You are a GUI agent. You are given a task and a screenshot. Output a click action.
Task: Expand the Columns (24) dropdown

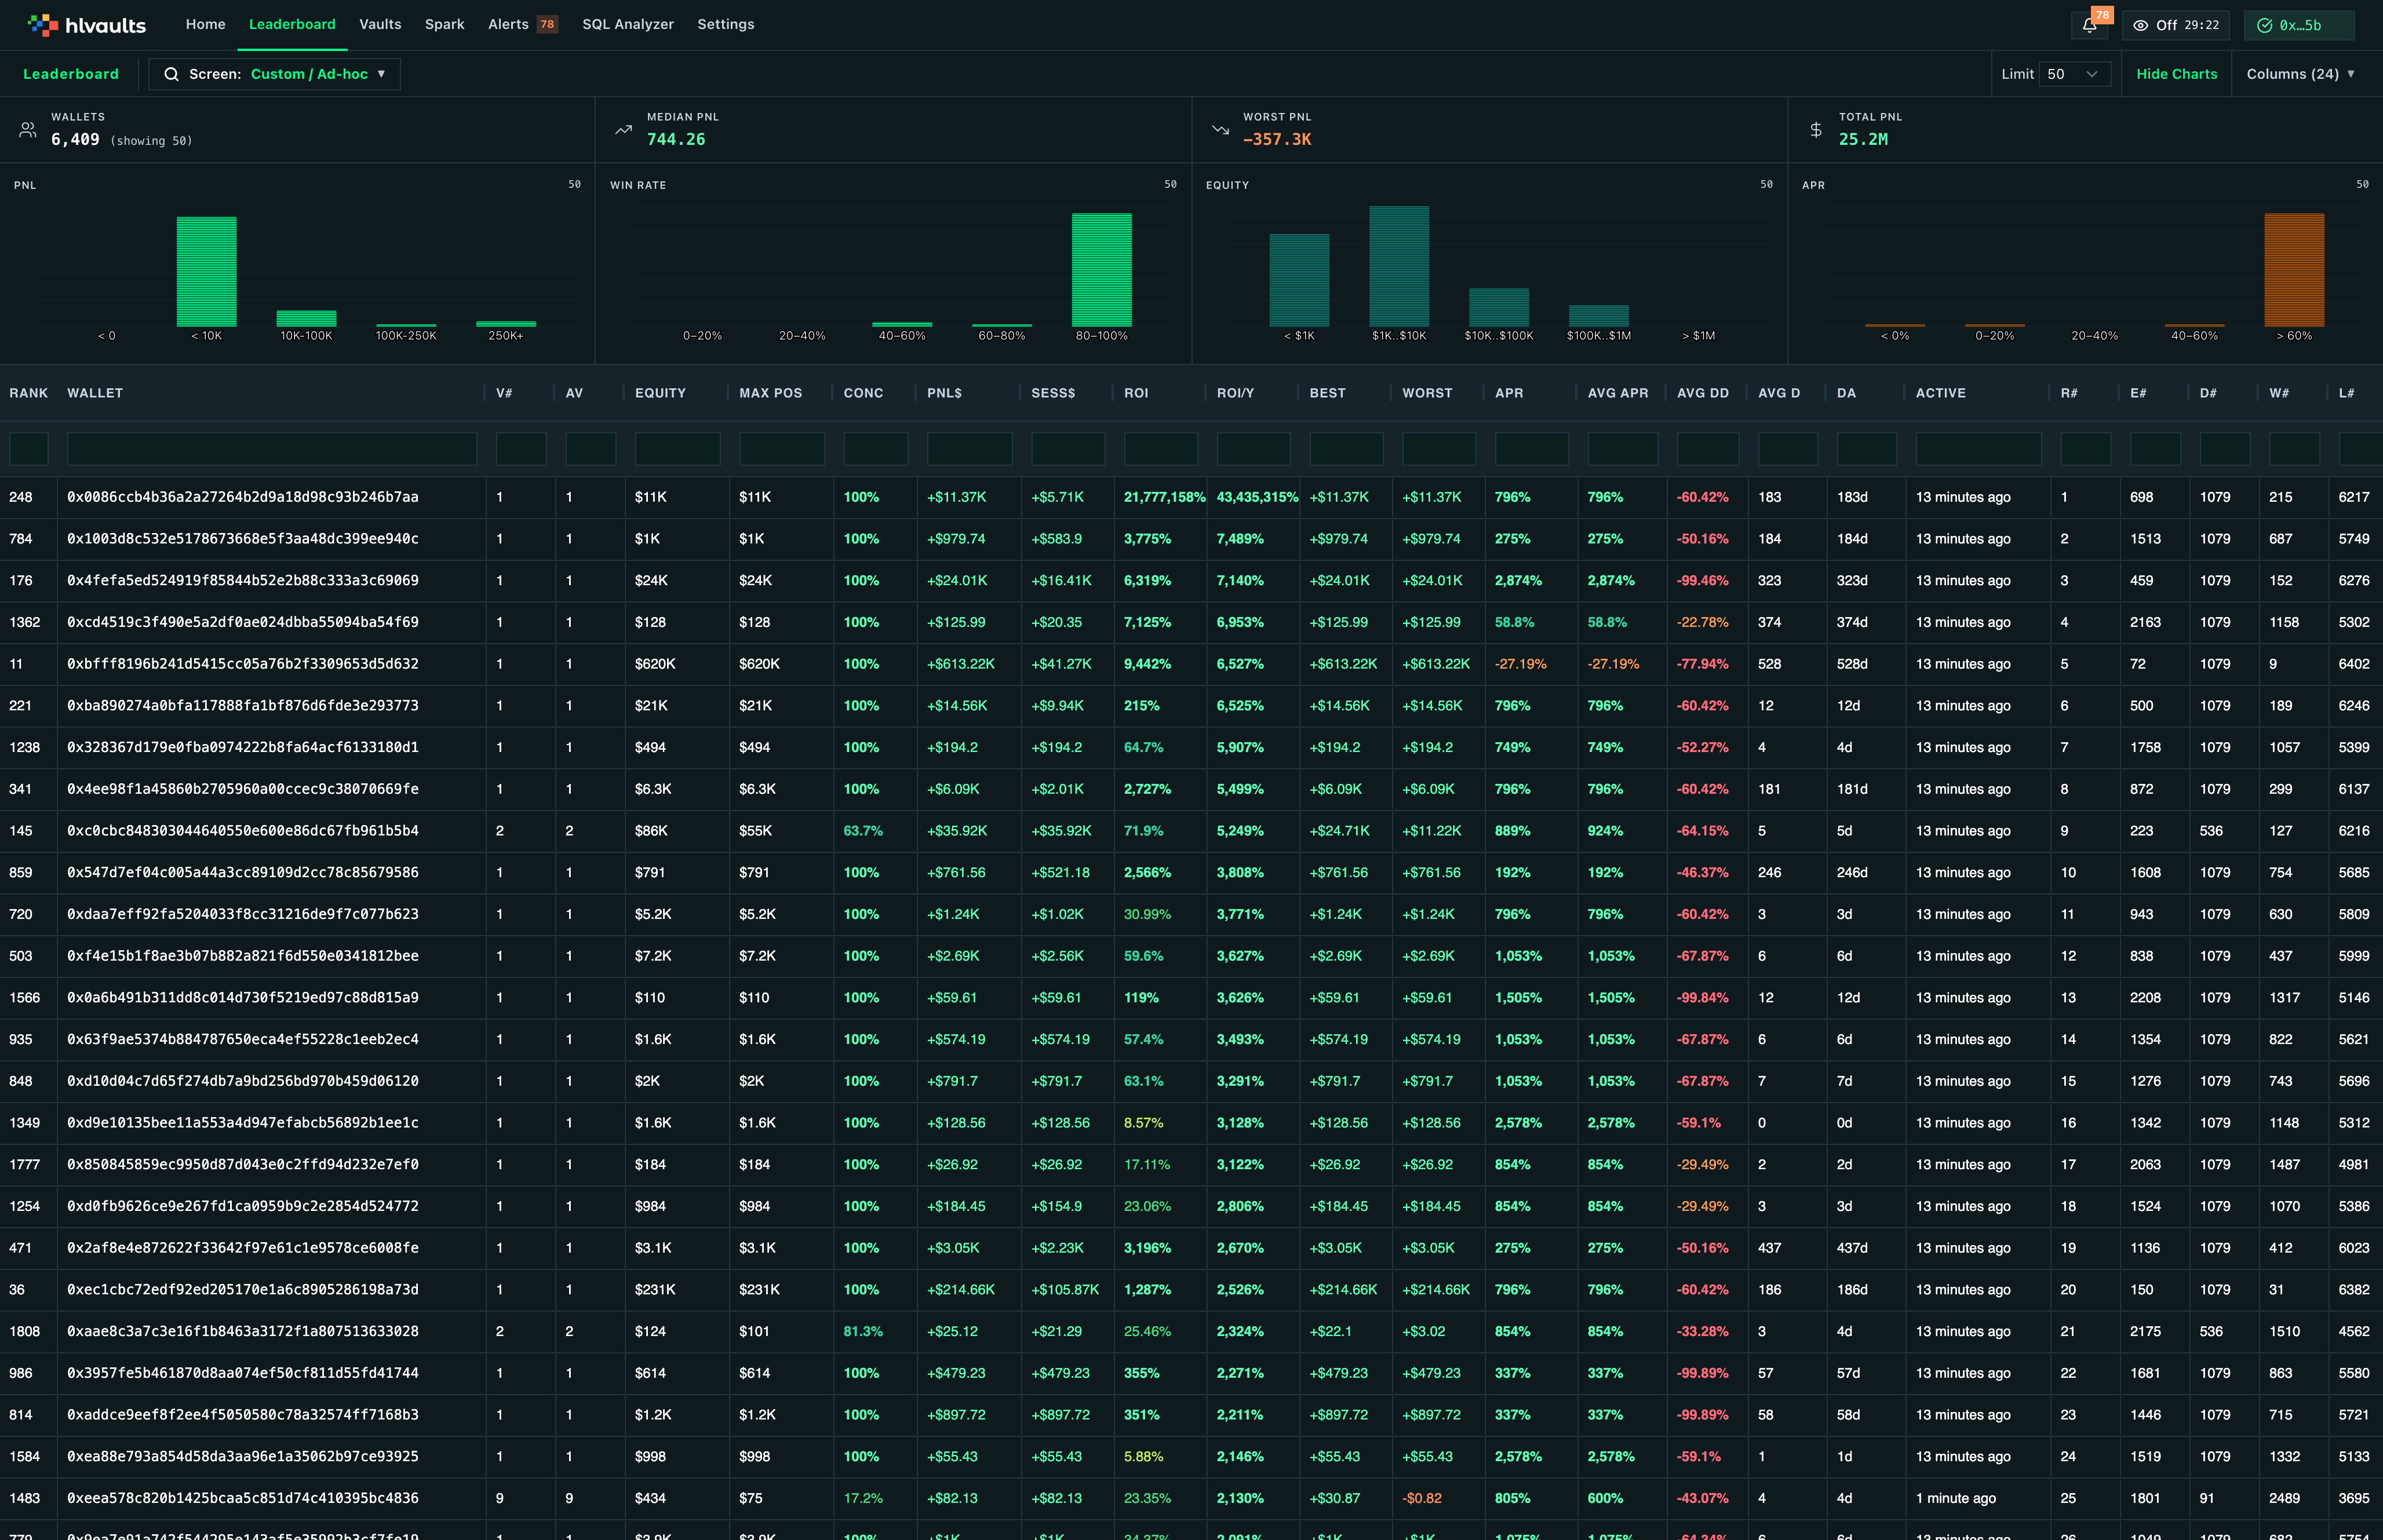(2300, 74)
